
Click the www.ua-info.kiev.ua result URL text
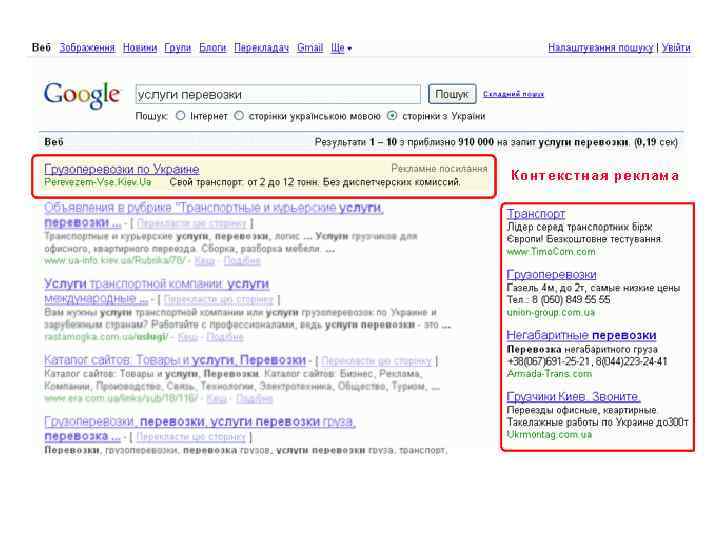(x=115, y=261)
